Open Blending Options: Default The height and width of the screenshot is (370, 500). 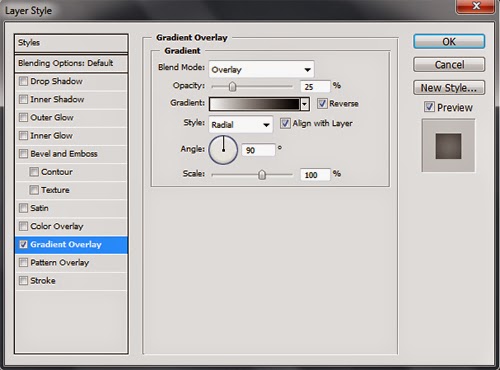71,63
